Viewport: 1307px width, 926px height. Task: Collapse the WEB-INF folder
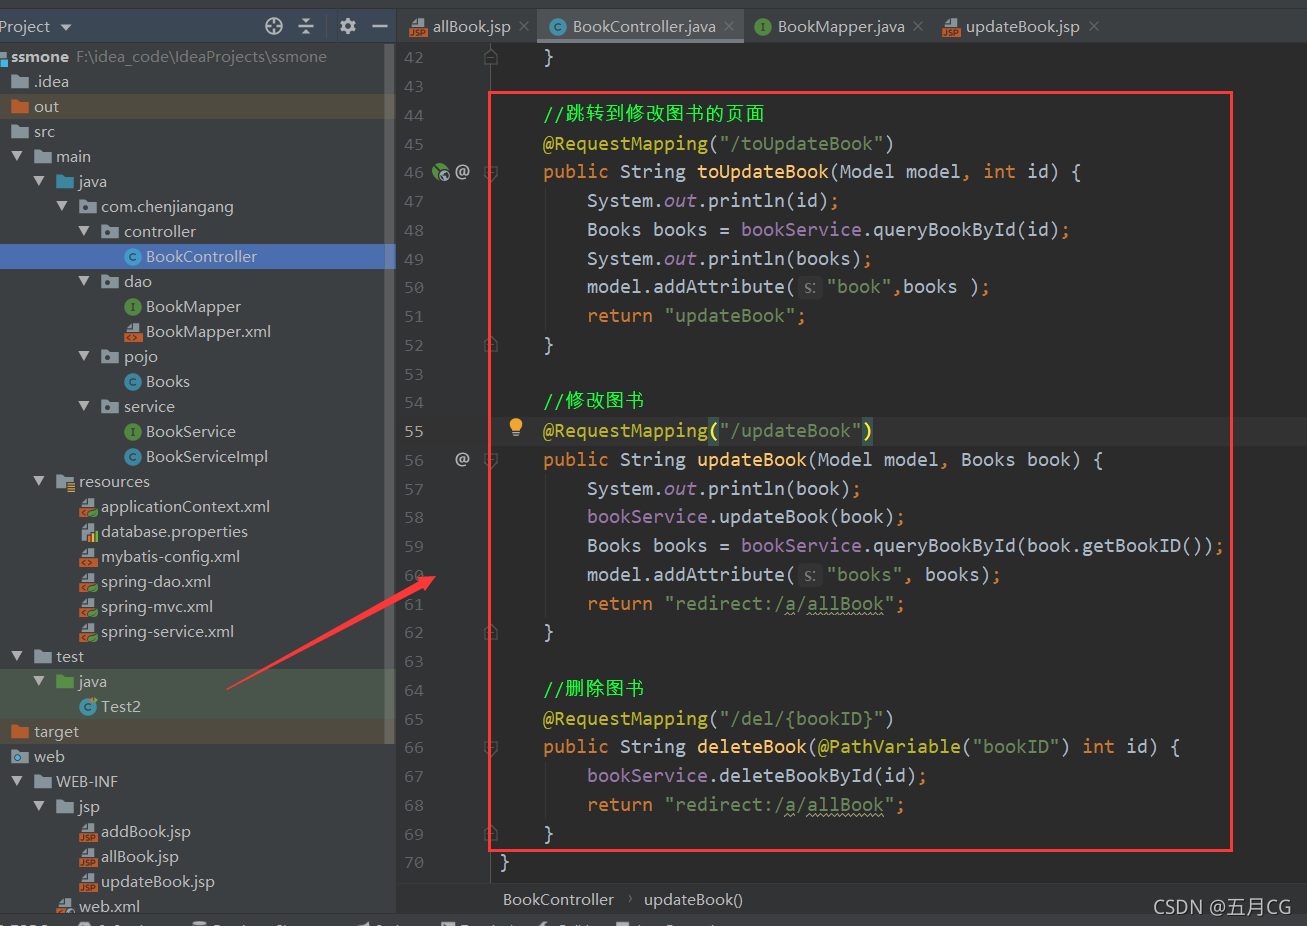coord(17,781)
